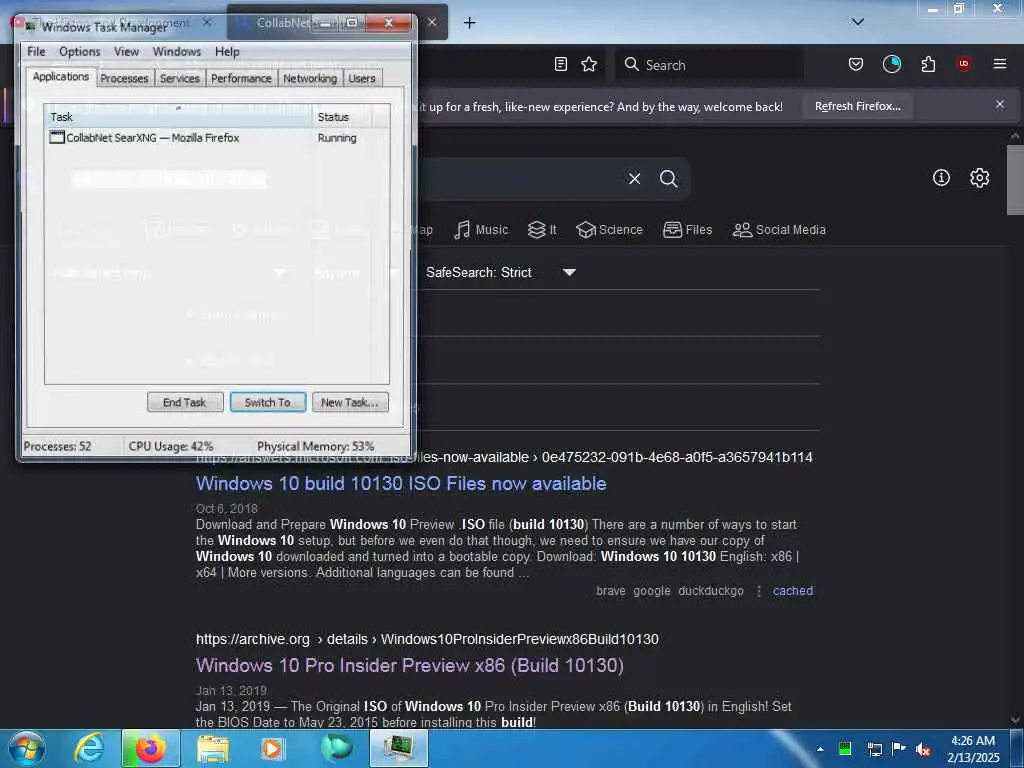Switch to Firefox on the taskbar
The image size is (1024, 768).
click(x=150, y=748)
